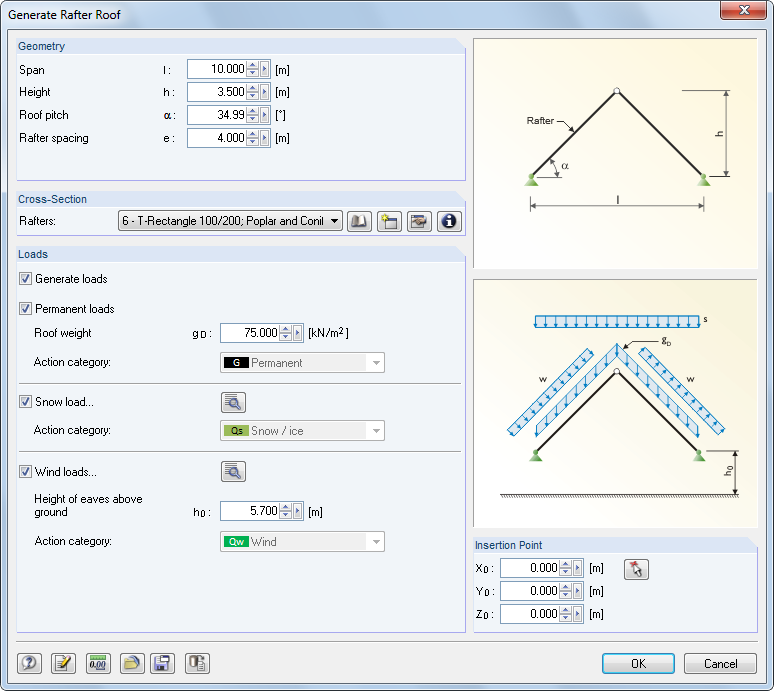The width and height of the screenshot is (774, 691).
Task: Toggle the Snow load checkbox
Action: click(x=25, y=402)
